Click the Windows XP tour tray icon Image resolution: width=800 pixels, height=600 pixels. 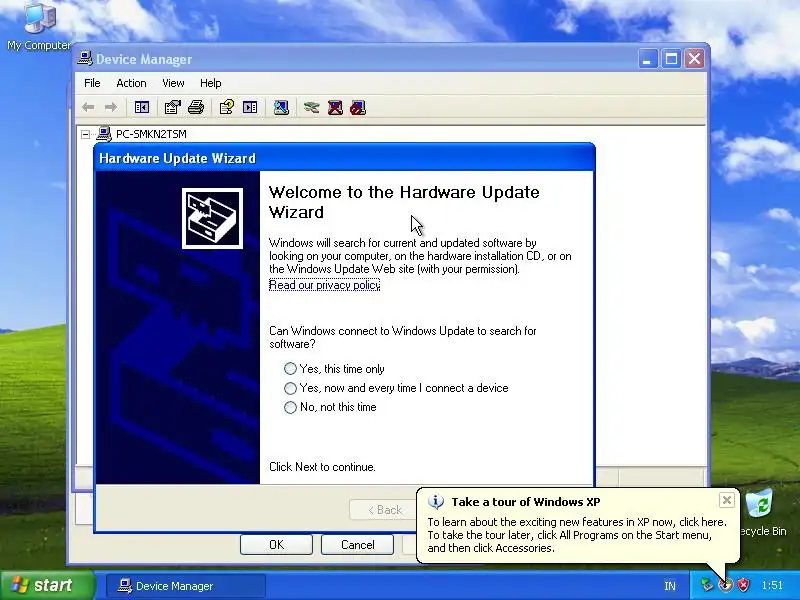coord(725,585)
